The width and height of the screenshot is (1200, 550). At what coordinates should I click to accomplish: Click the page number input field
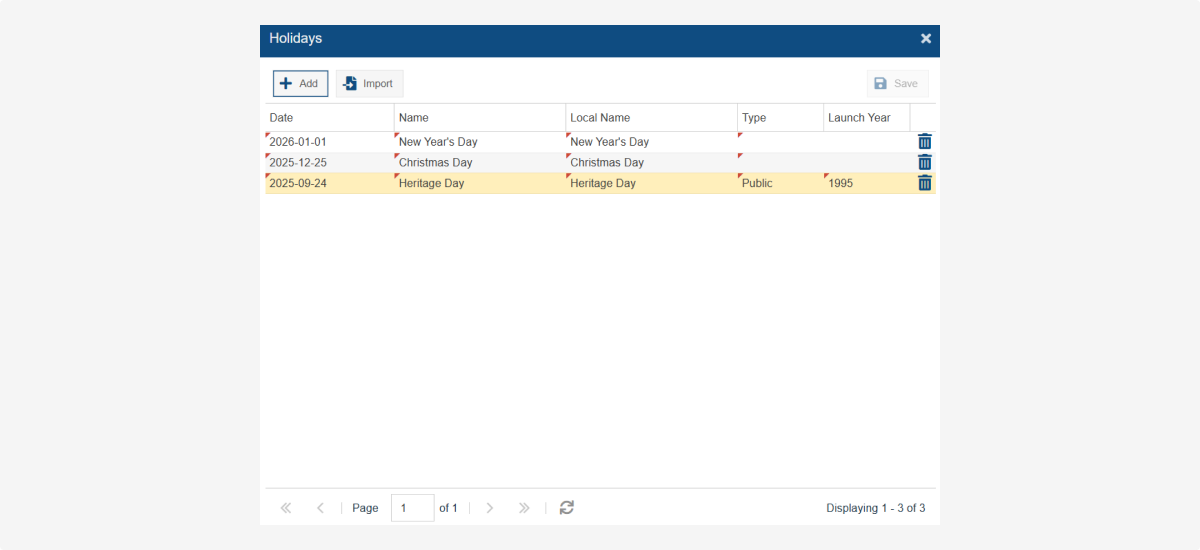(x=412, y=508)
